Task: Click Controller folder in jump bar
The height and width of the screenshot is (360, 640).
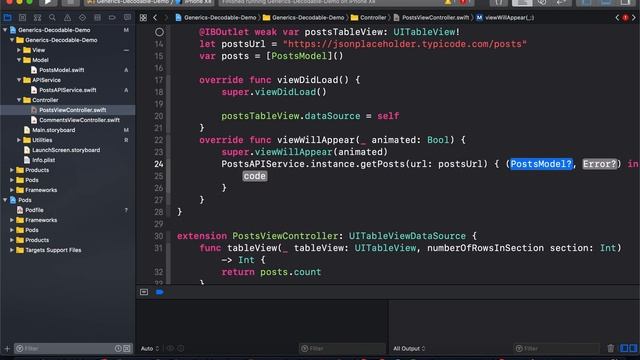Action: 369,18
